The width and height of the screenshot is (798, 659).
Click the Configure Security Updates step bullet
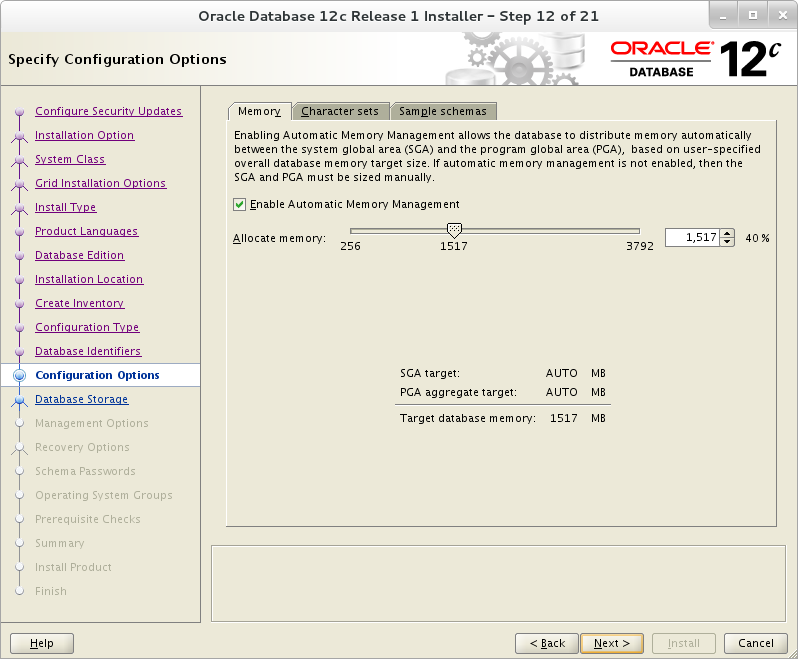[19, 111]
